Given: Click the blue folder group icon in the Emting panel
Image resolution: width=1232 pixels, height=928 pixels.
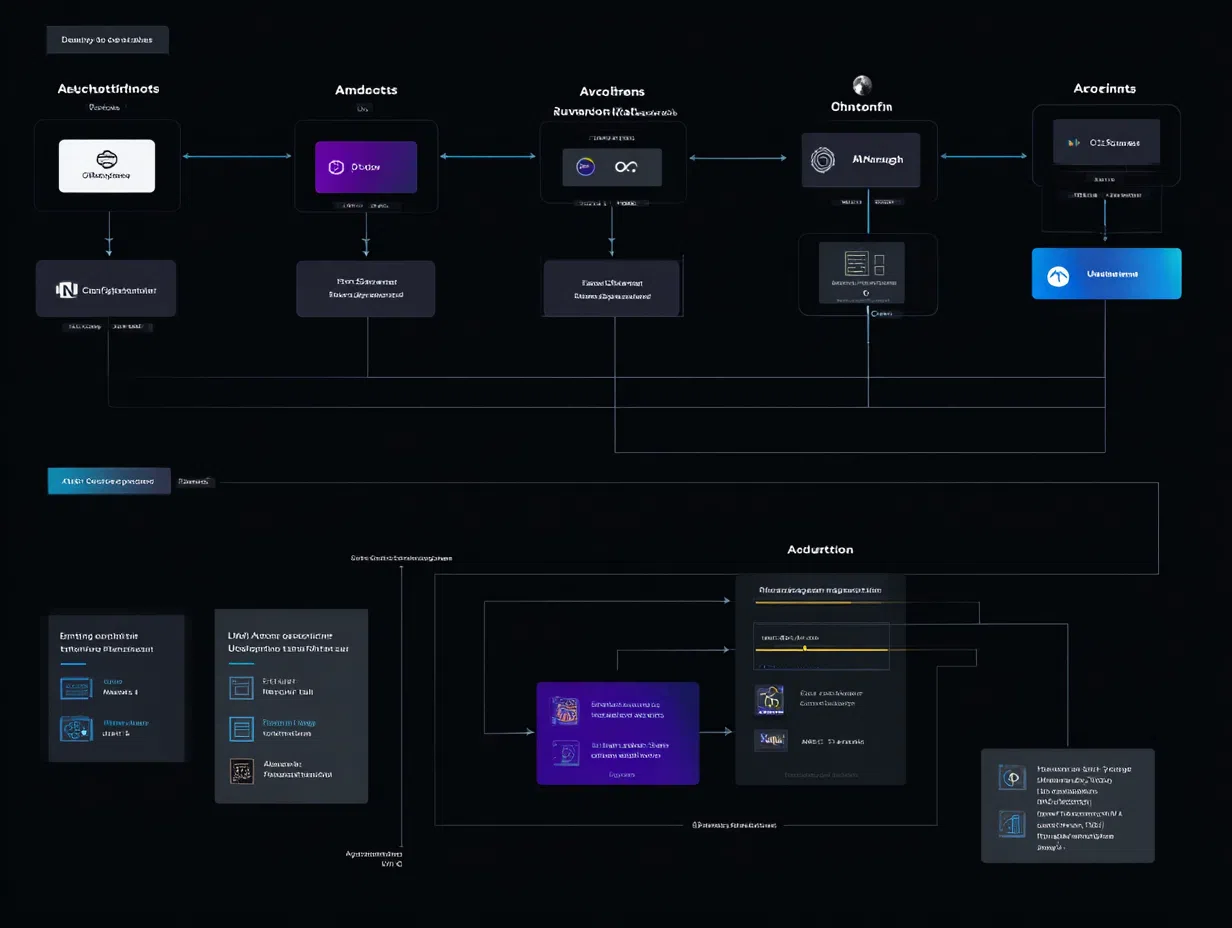Looking at the screenshot, I should pyautogui.click(x=76, y=728).
